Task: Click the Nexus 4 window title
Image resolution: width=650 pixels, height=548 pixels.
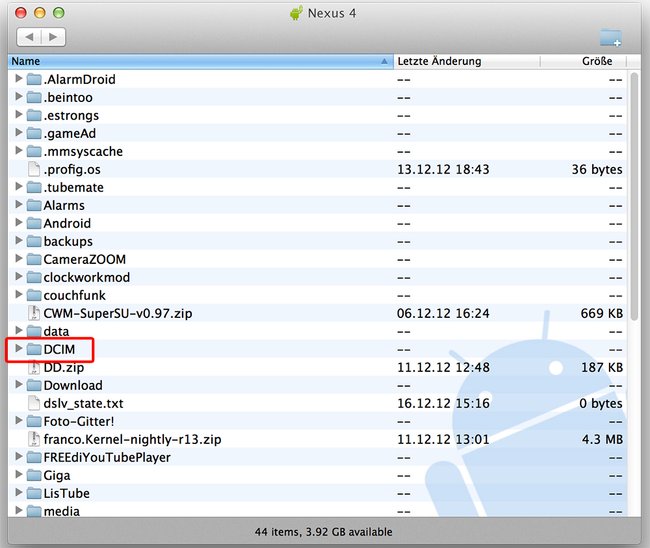Action: [332, 13]
